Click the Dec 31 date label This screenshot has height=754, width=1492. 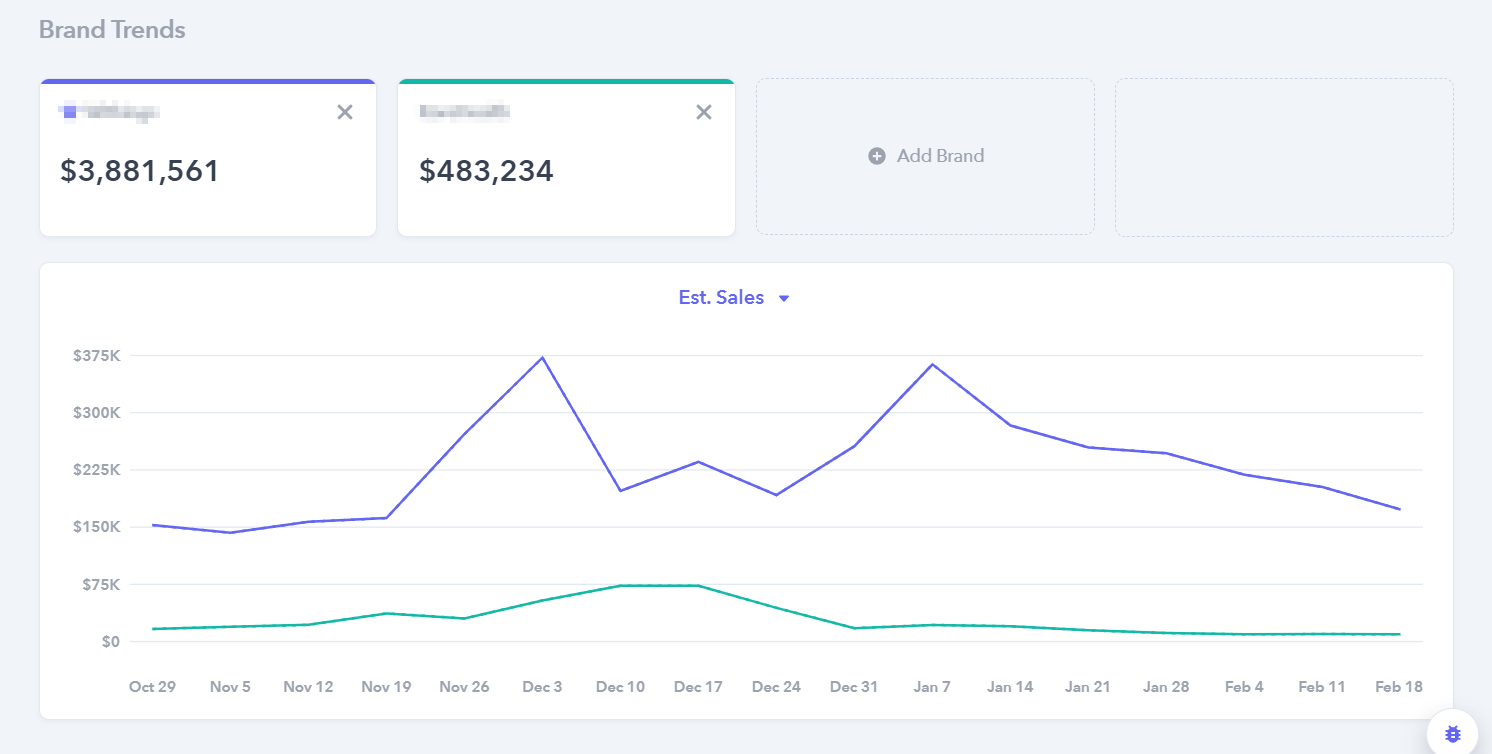(x=854, y=687)
